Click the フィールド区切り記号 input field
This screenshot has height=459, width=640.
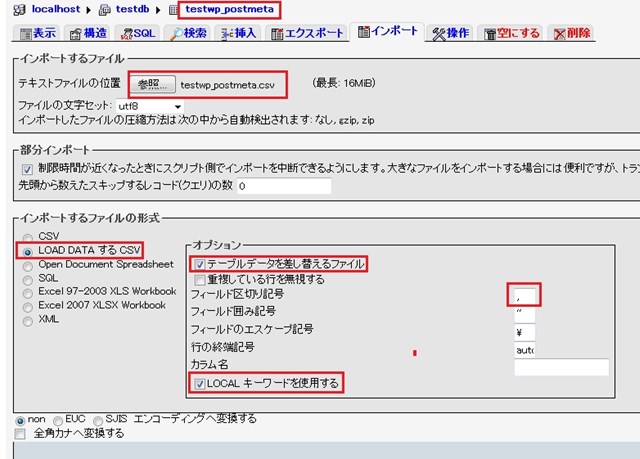524,296
